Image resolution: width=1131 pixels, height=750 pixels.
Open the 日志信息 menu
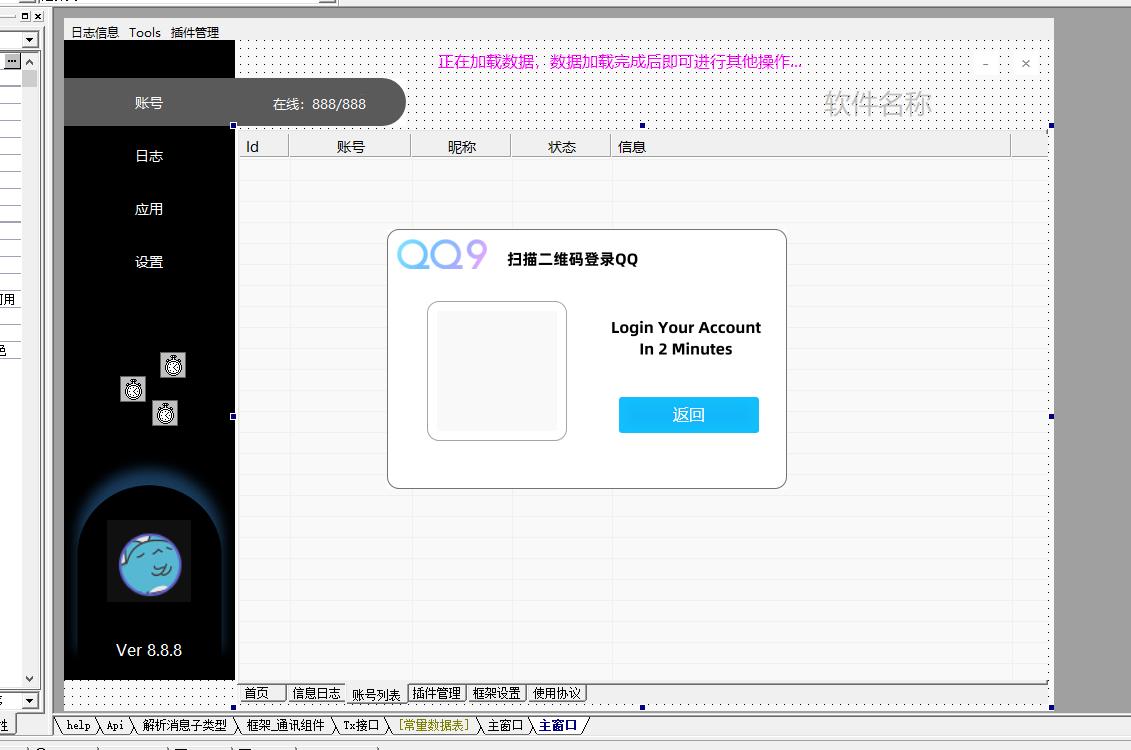tap(94, 32)
